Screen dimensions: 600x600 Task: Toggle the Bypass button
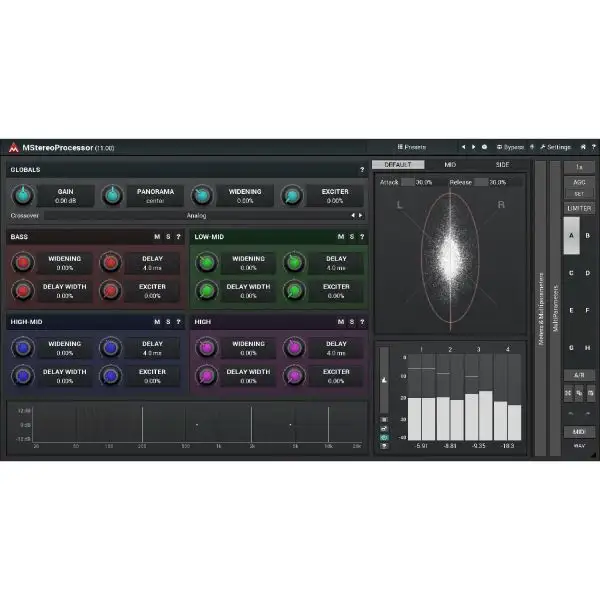click(510, 147)
